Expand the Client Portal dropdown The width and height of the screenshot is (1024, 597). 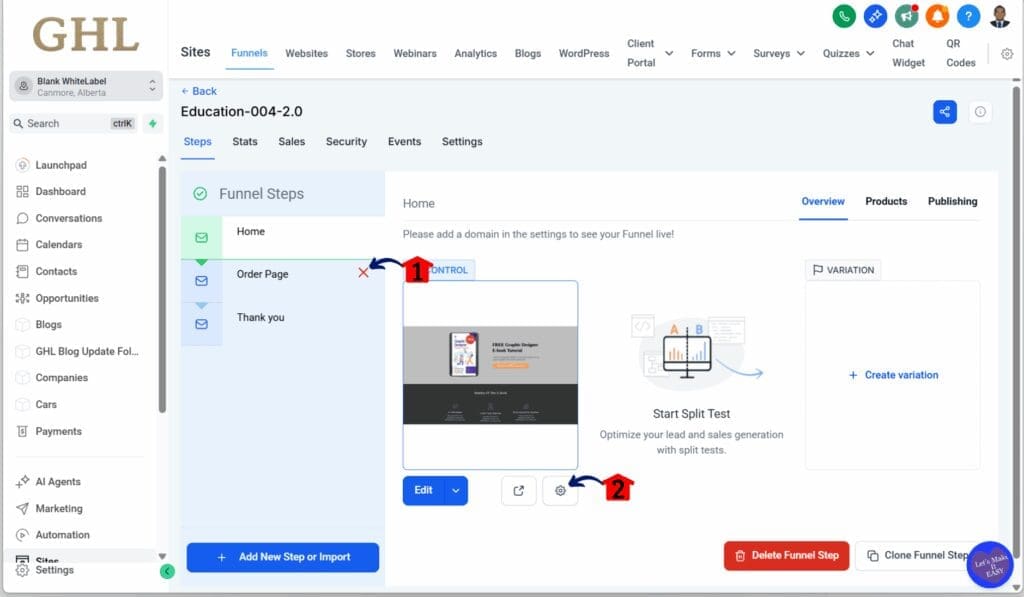(649, 53)
